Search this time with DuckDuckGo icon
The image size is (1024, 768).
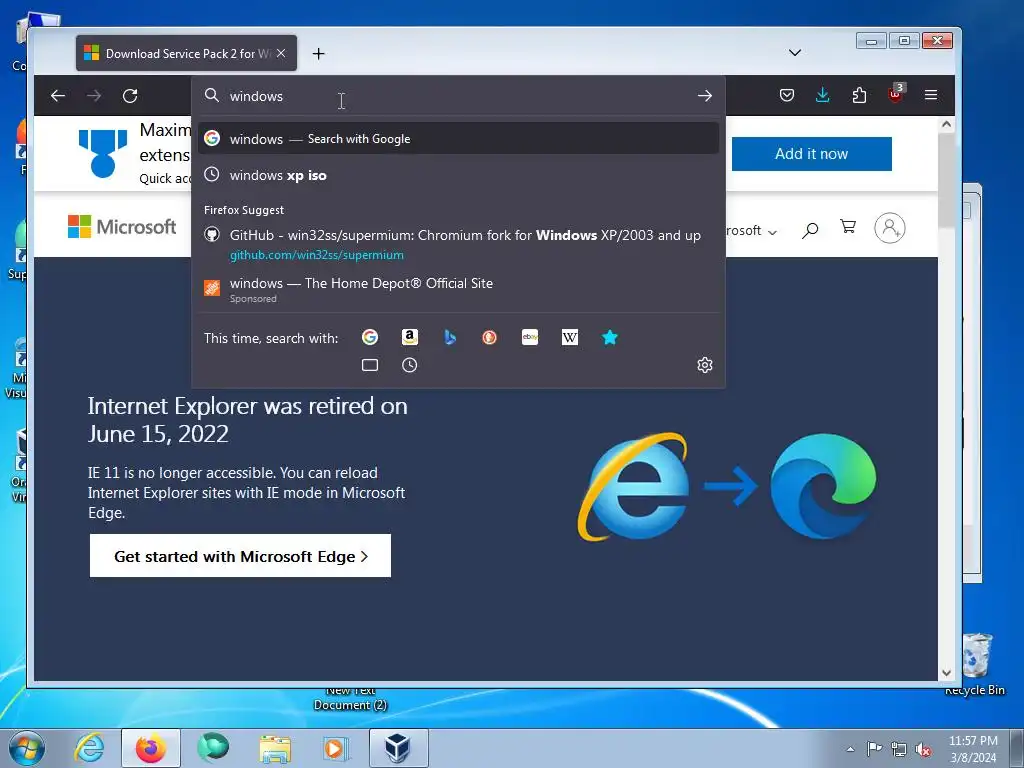(489, 337)
